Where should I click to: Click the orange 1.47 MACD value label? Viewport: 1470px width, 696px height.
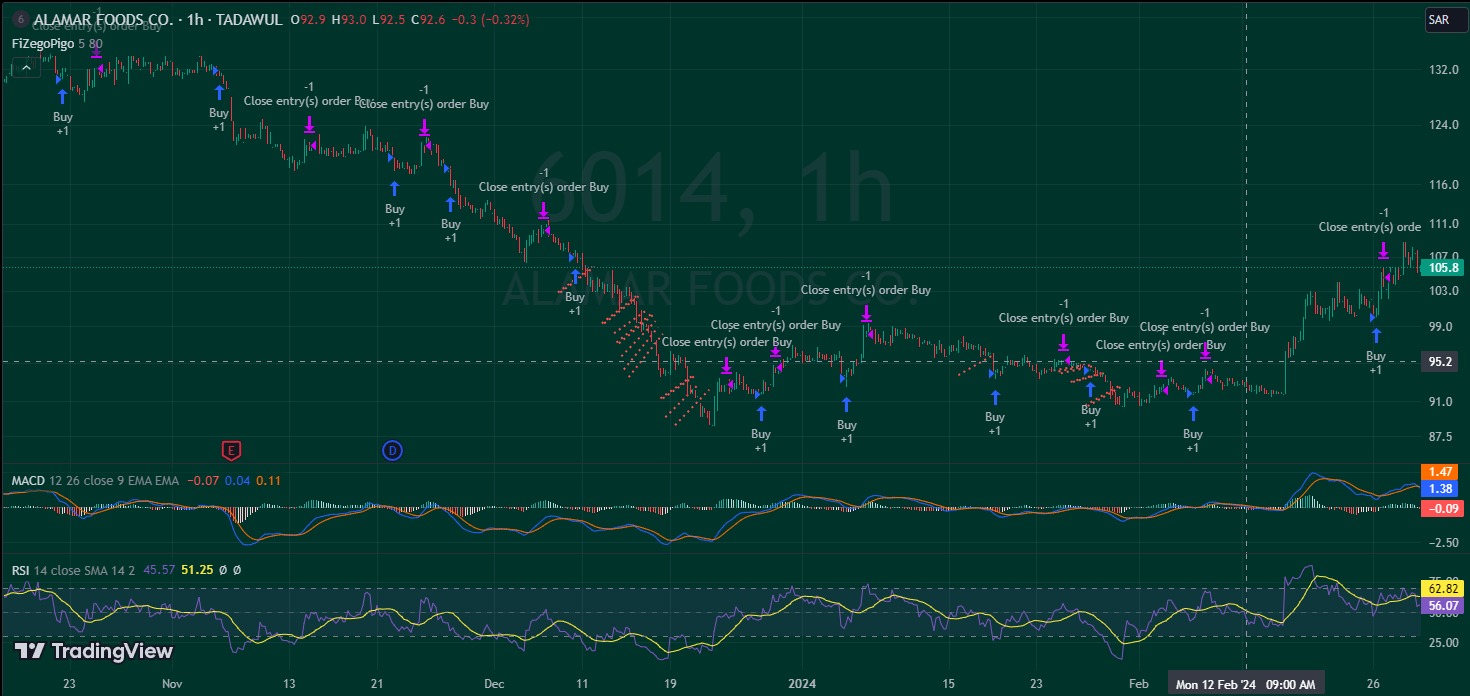coord(1441,472)
